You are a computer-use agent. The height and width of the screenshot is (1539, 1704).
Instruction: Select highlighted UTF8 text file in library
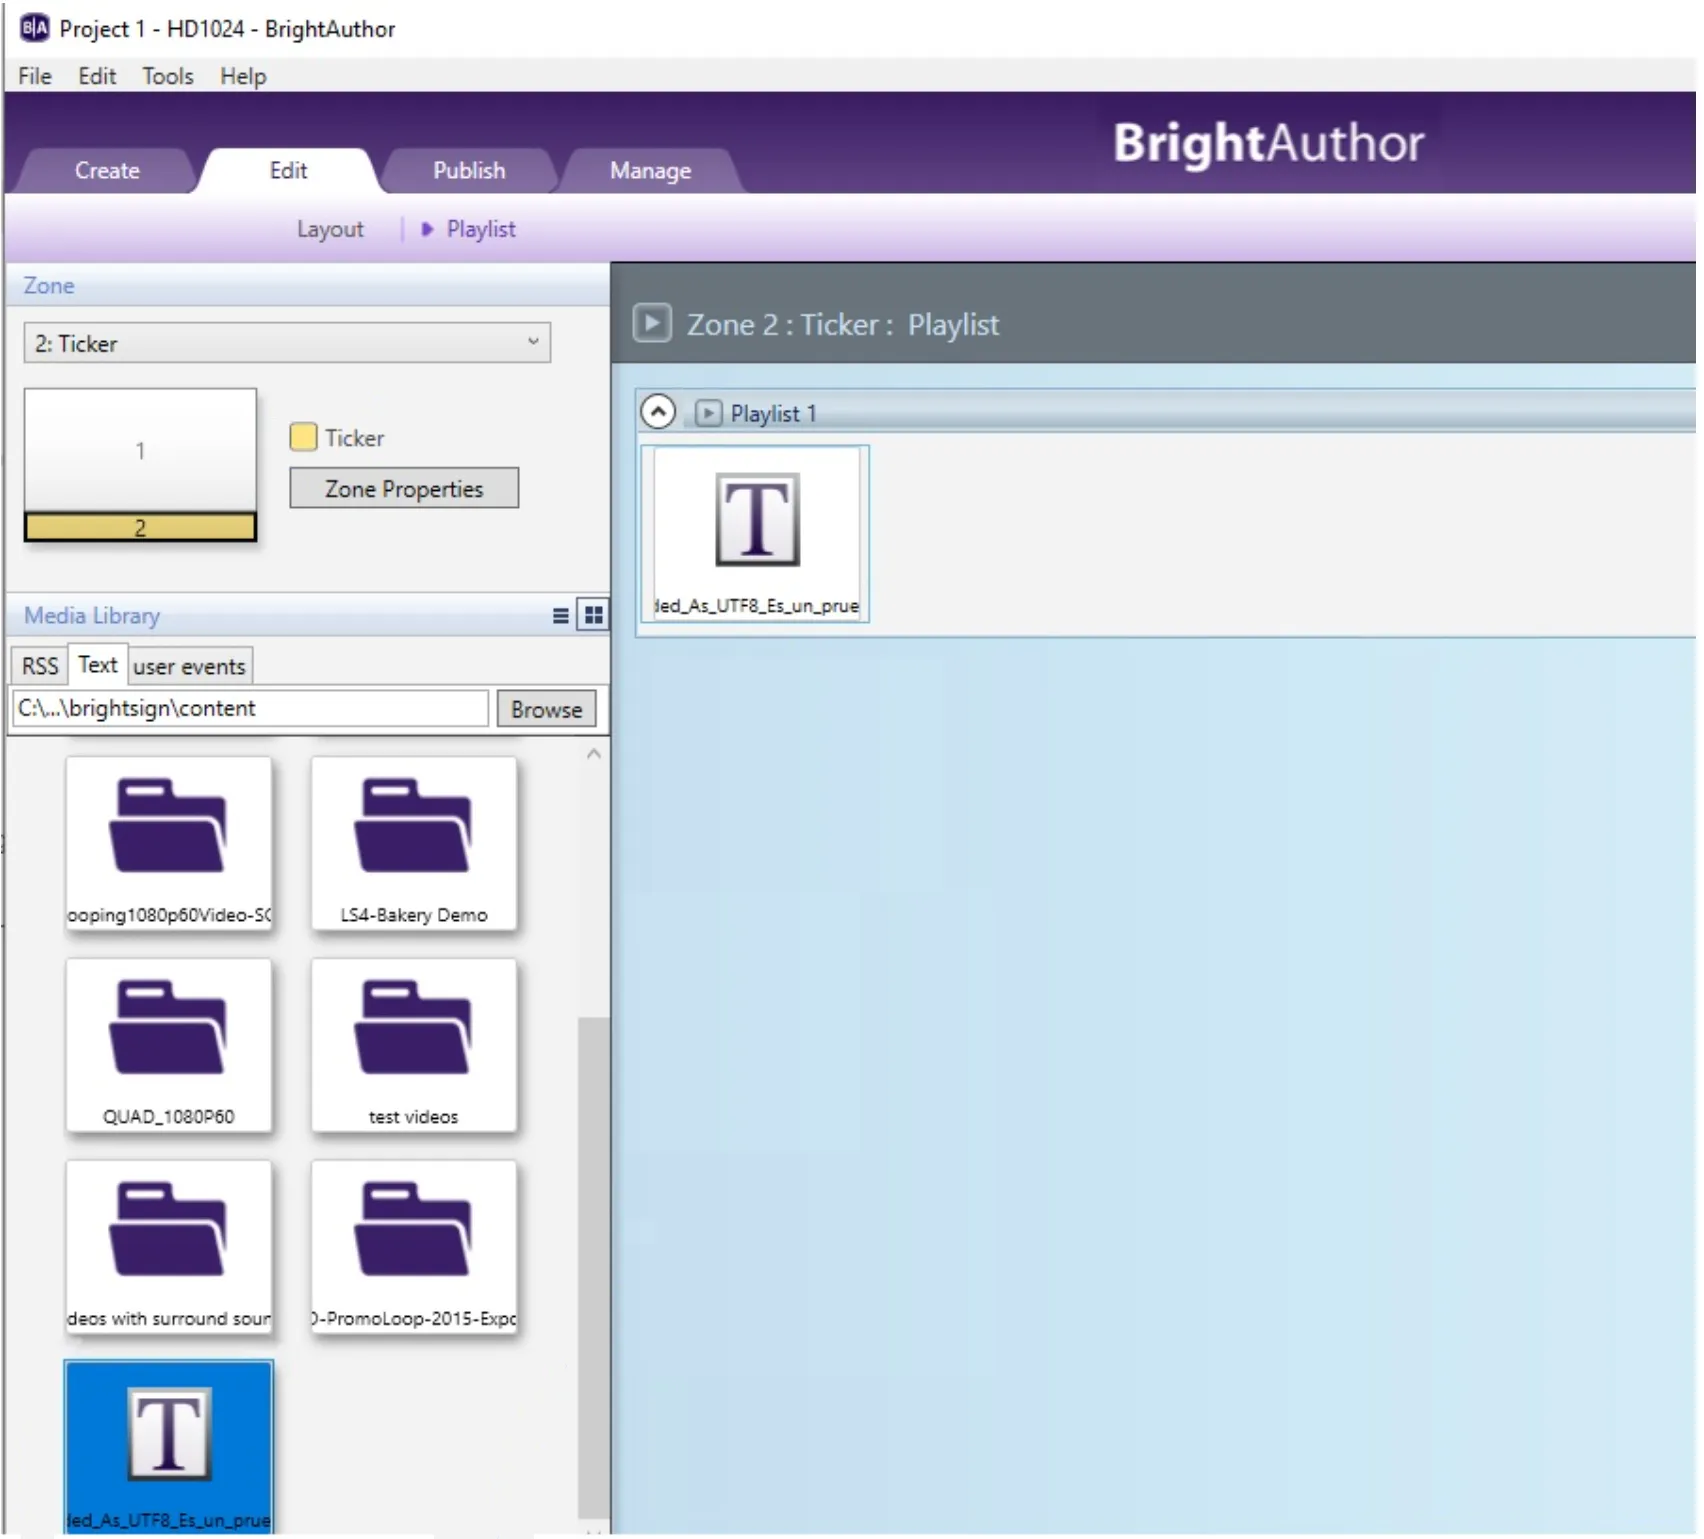click(x=169, y=1448)
